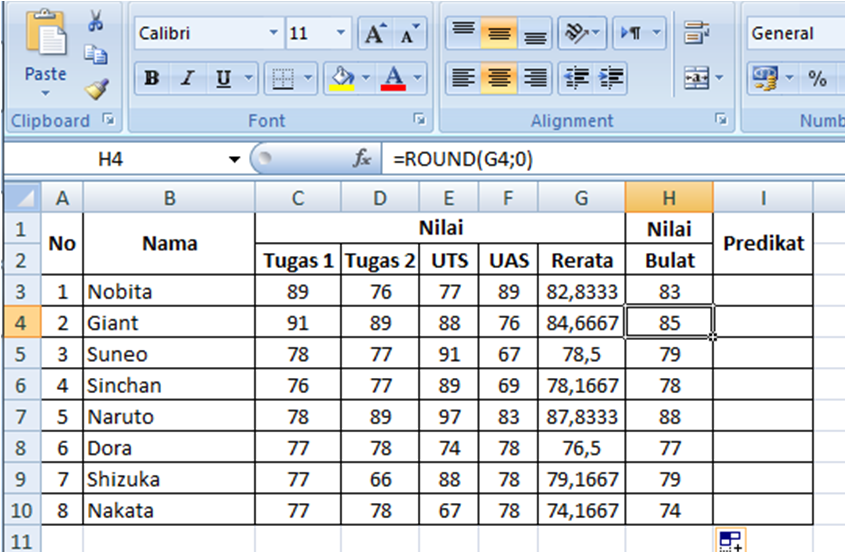Toggle Align Text Left

[x=463, y=78]
